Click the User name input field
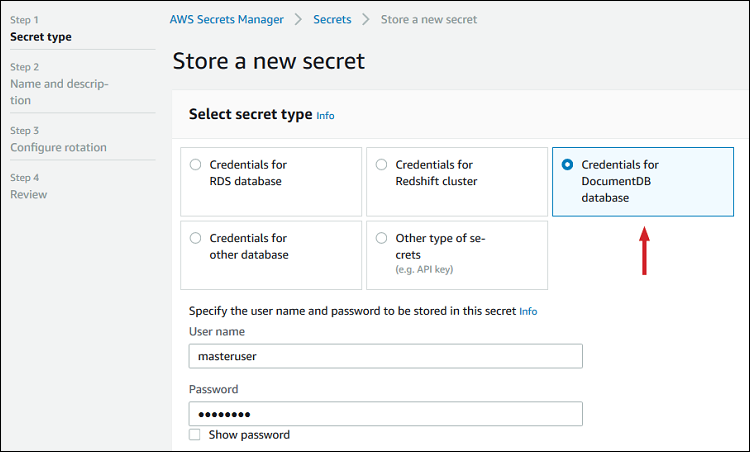750x452 pixels. (x=386, y=356)
